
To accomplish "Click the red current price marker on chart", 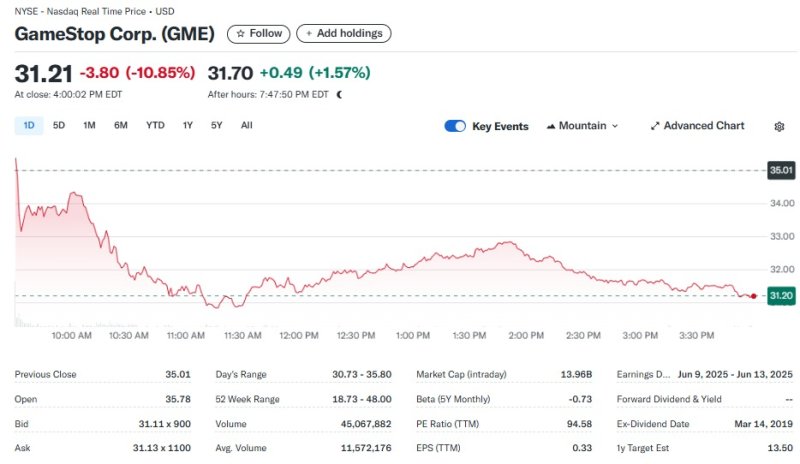I will pos(754,296).
